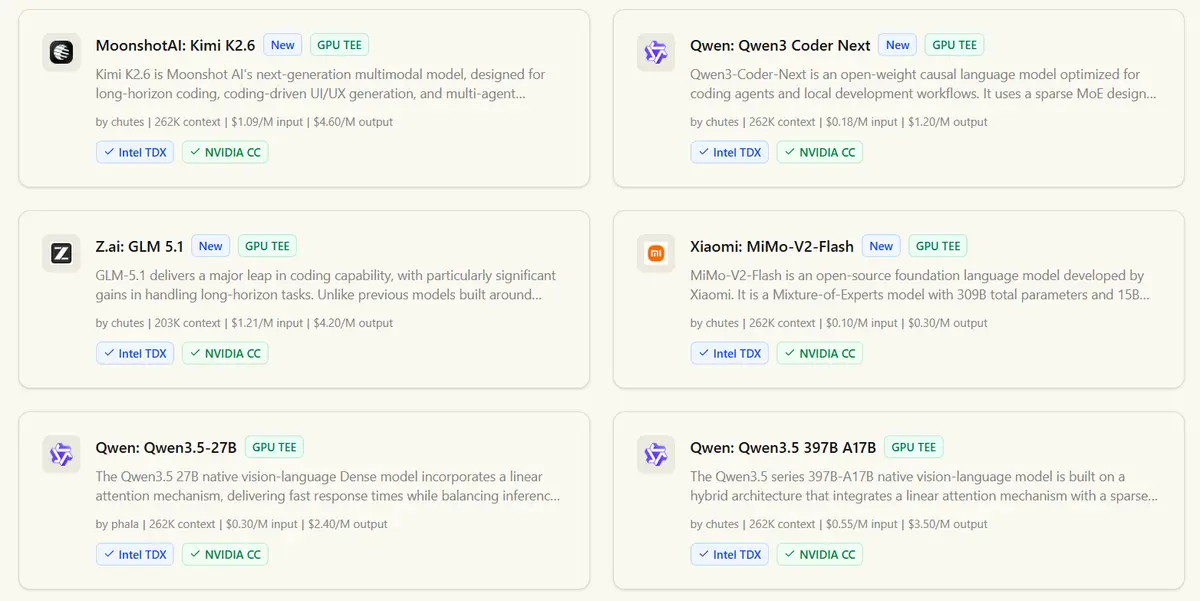Open Qwen: Qwen3 Coder Next title
The height and width of the screenshot is (601, 1200).
pos(780,45)
